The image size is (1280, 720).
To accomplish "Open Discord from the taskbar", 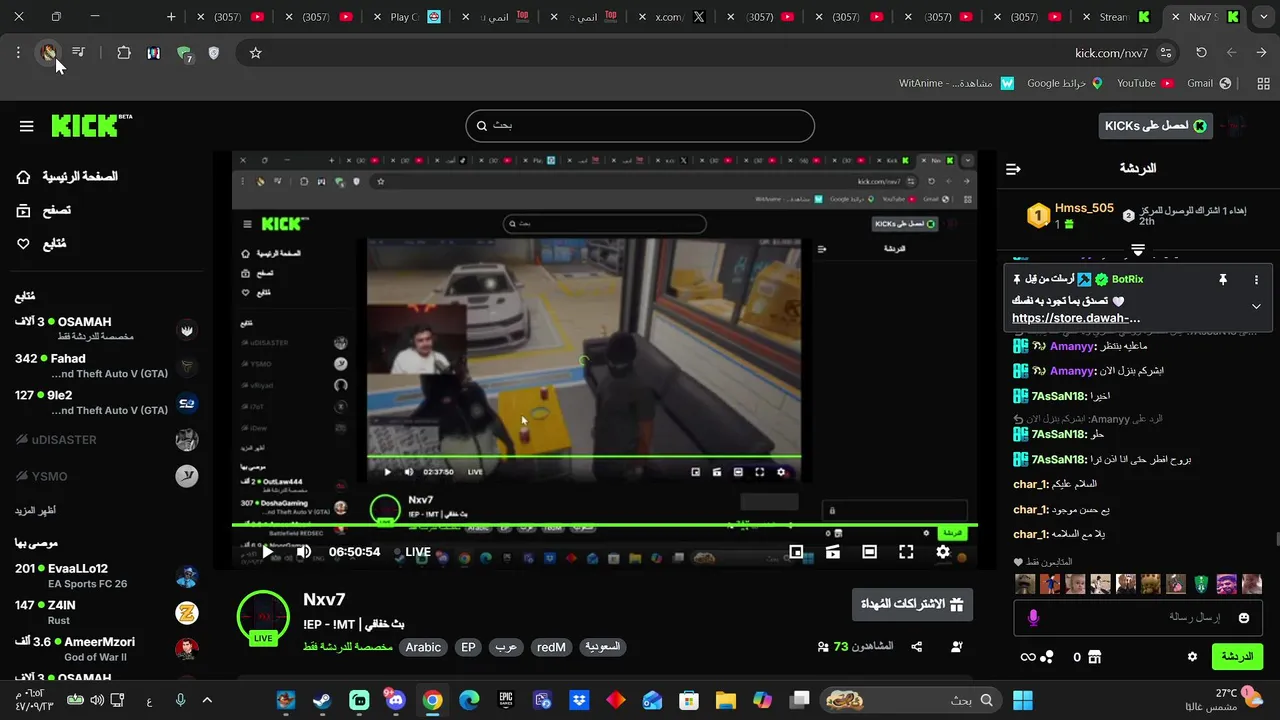I will click(396, 700).
